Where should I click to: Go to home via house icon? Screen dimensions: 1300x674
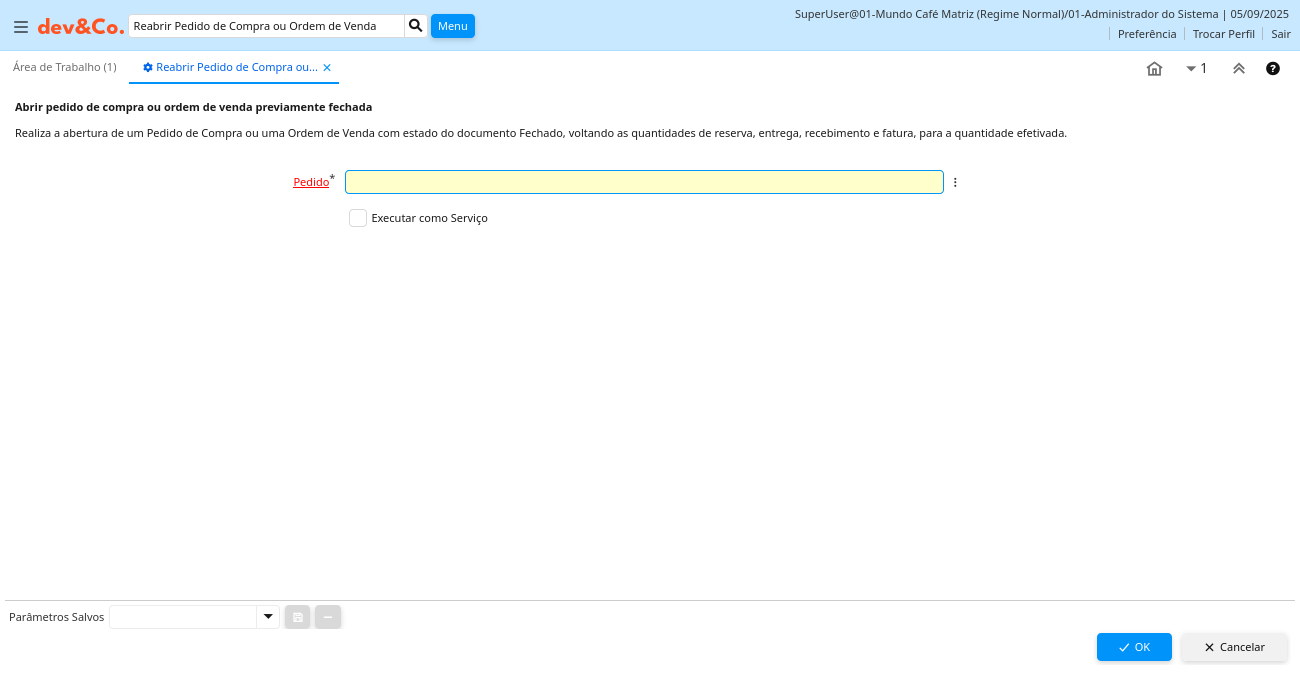[1154, 69]
